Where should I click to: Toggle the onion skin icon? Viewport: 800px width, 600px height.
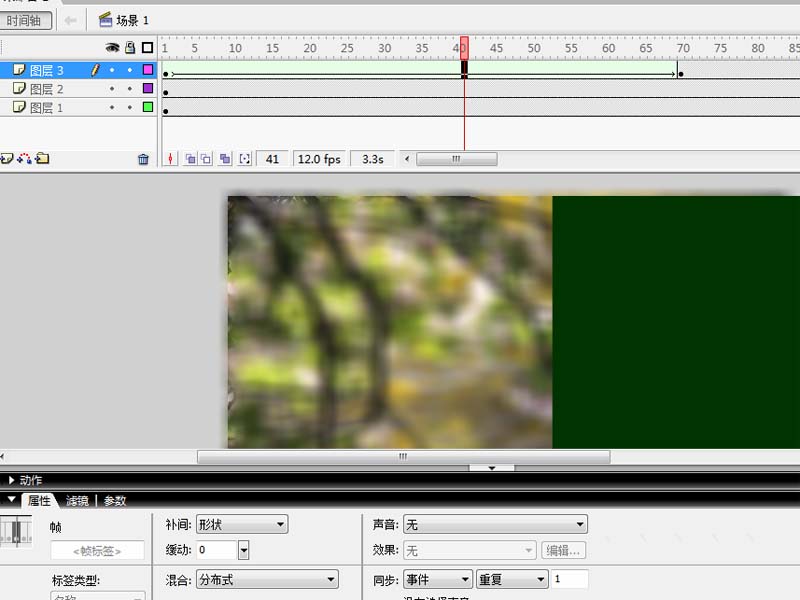pyautogui.click(x=190, y=159)
